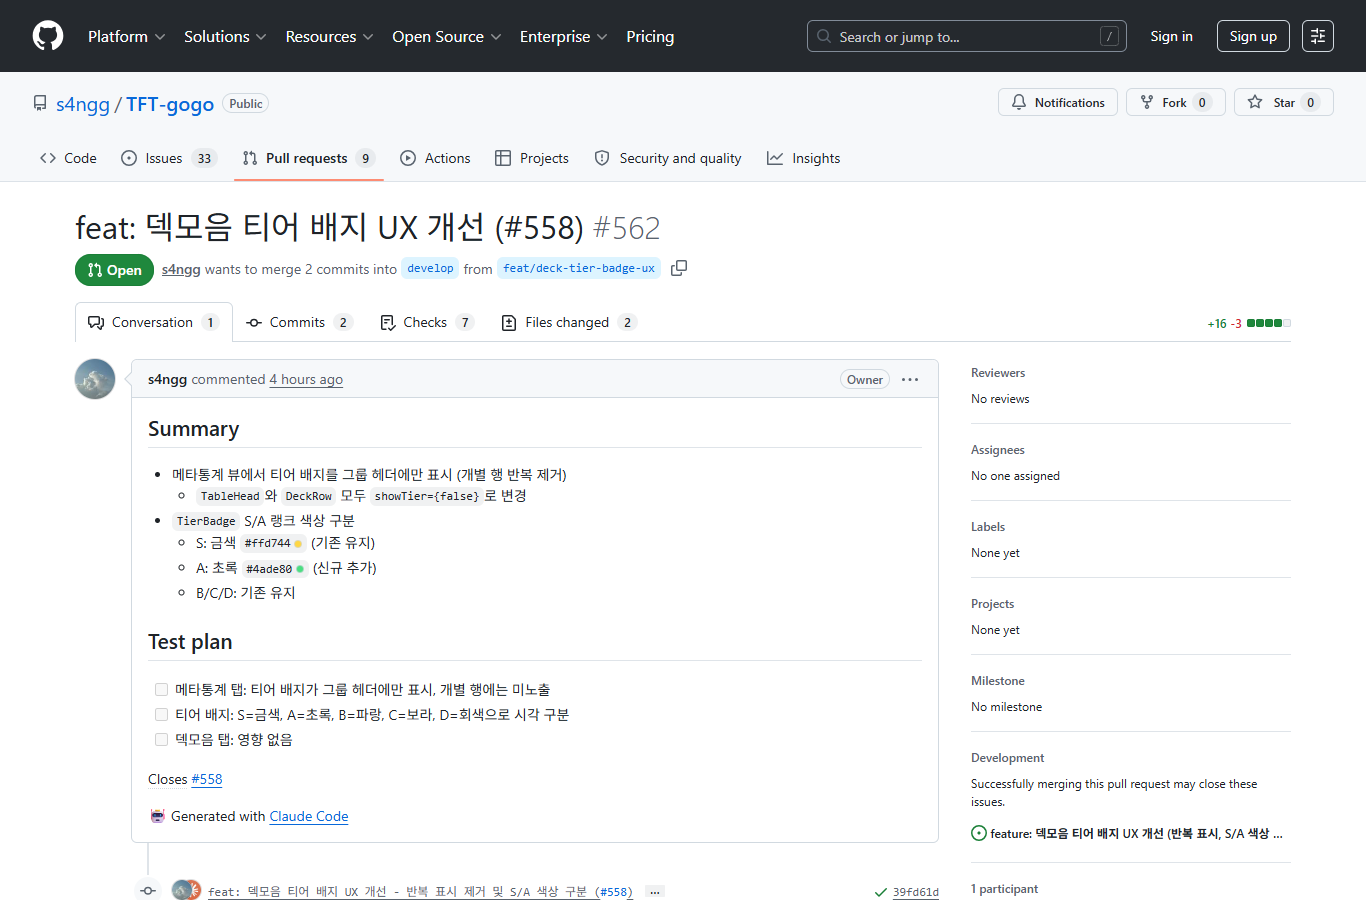This screenshot has width=1366, height=900.
Task: Tick the 덱모음 탭 test plan checkbox
Action: pyautogui.click(x=161, y=739)
